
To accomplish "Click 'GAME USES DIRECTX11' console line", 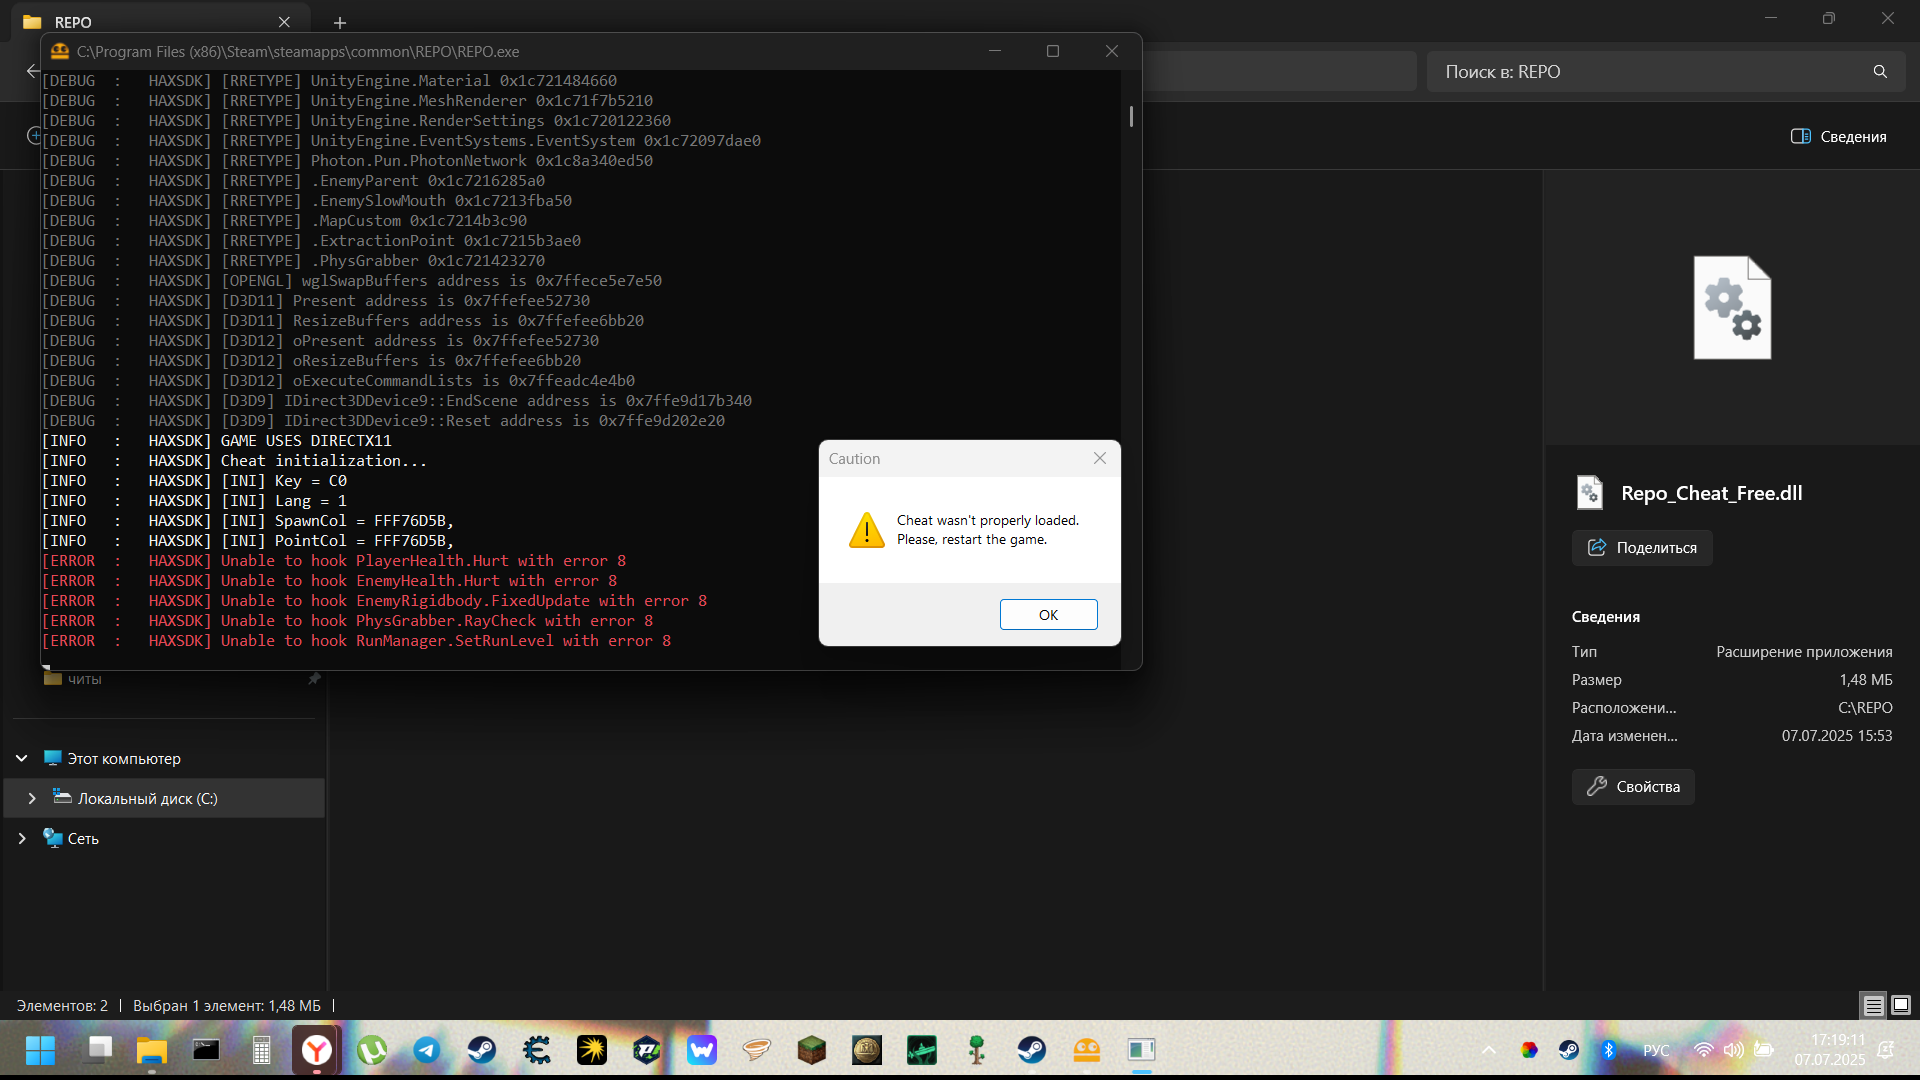I will (217, 441).
